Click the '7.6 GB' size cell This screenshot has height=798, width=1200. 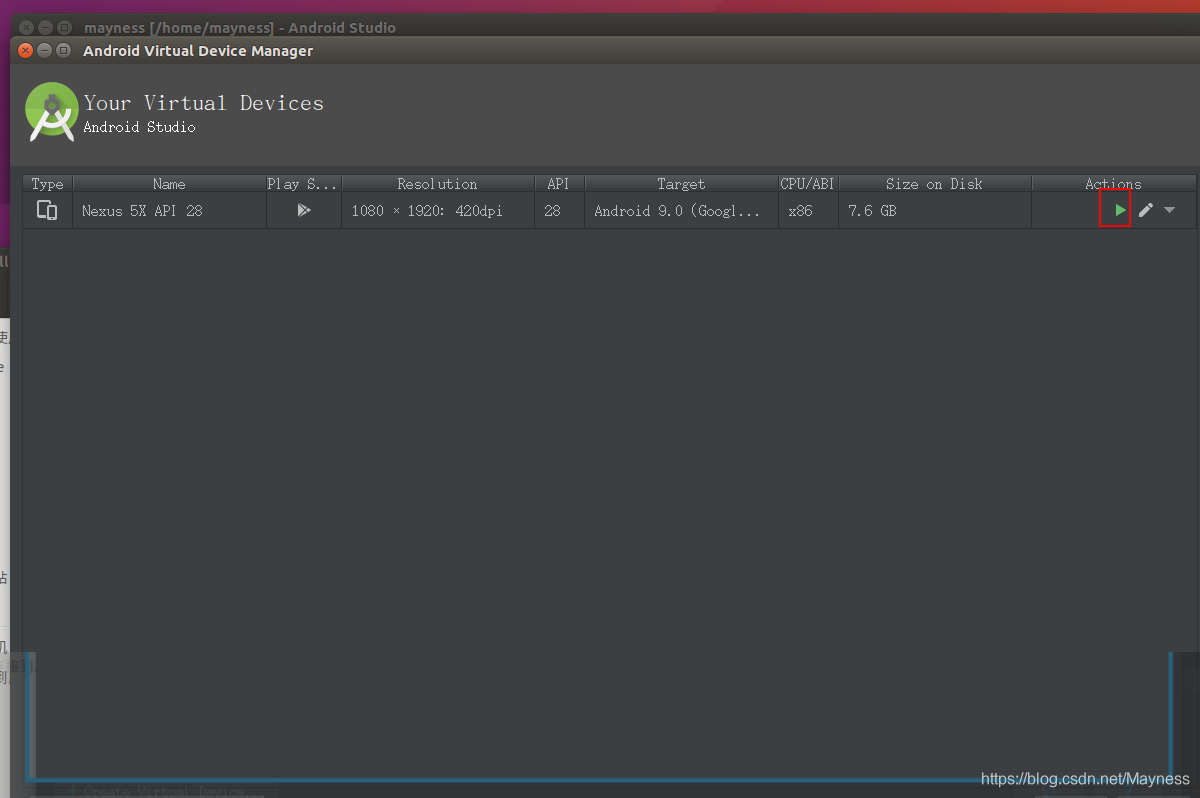pyautogui.click(x=934, y=211)
